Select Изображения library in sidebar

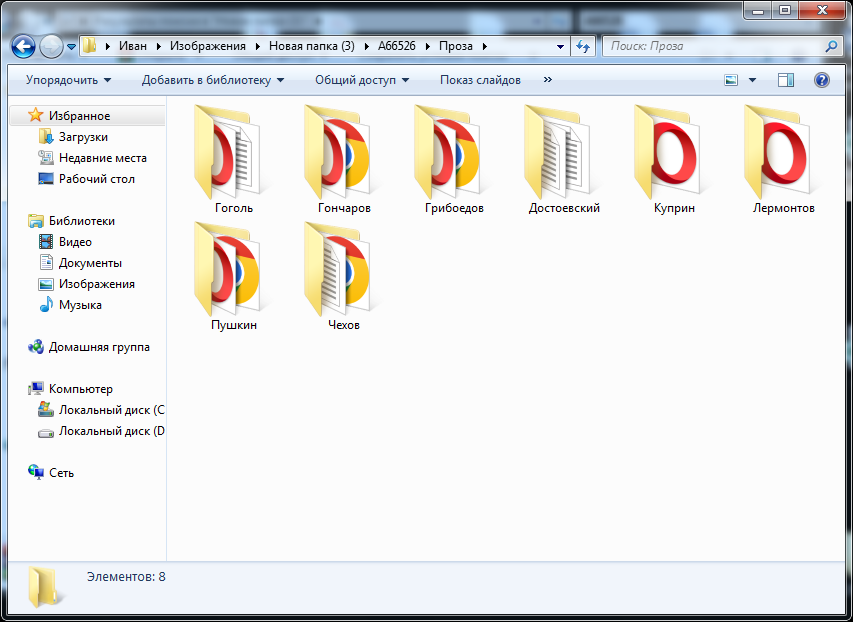pos(97,284)
